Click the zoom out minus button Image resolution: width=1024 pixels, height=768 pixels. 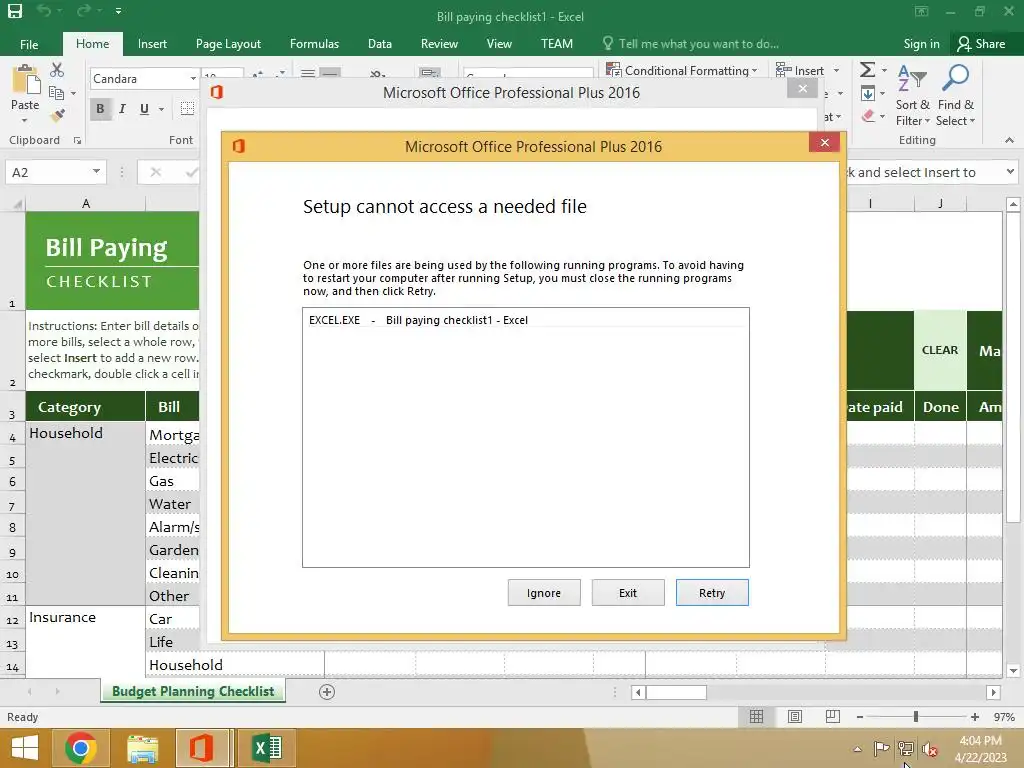859,717
